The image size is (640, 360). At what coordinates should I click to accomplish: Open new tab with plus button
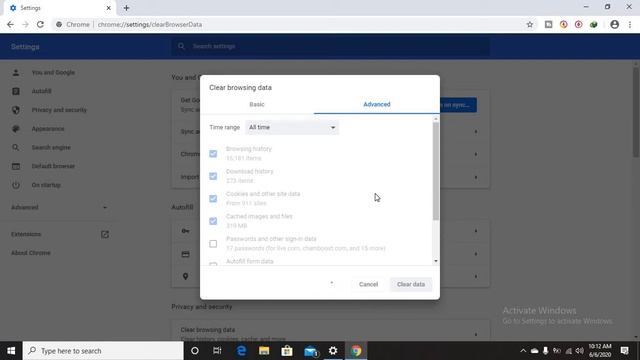point(126,8)
